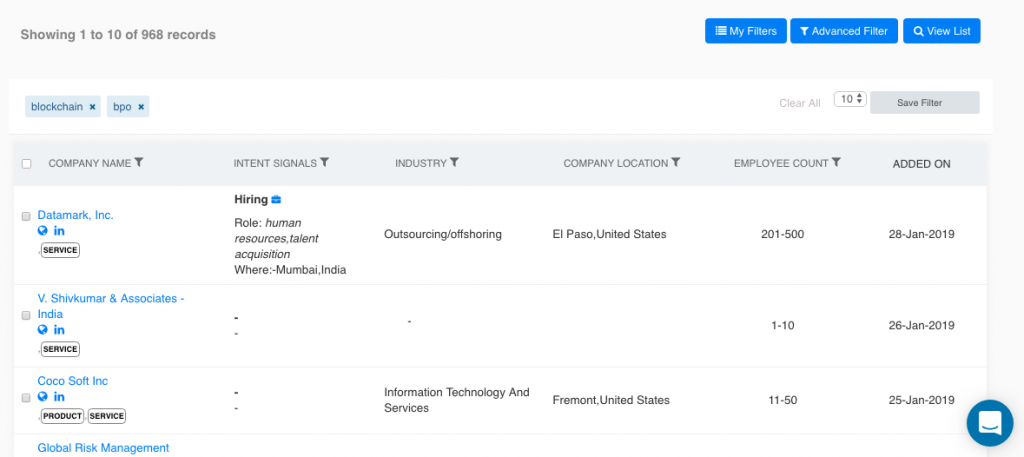Screen dimensions: 1024x457
Task: Open V. Shivkumar & Associates LinkedIn icon
Action: coord(59,330)
